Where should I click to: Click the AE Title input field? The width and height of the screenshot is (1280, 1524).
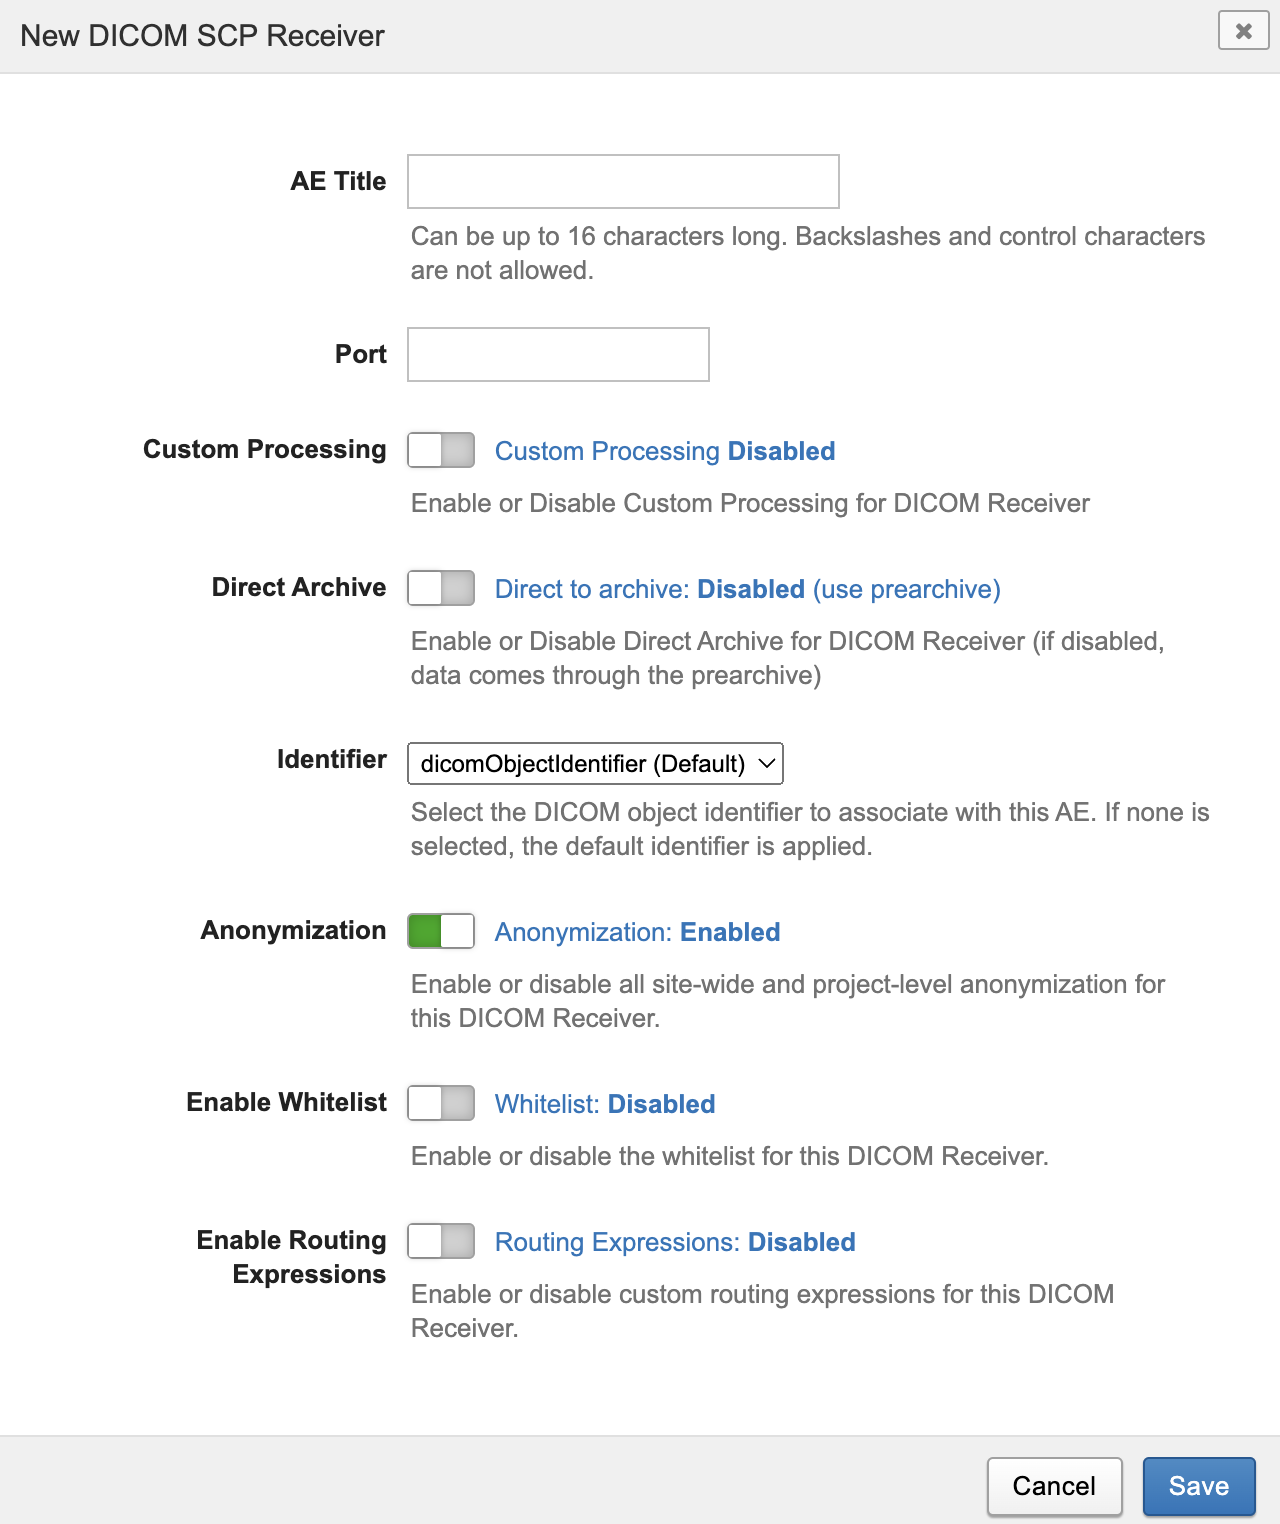pyautogui.click(x=623, y=182)
